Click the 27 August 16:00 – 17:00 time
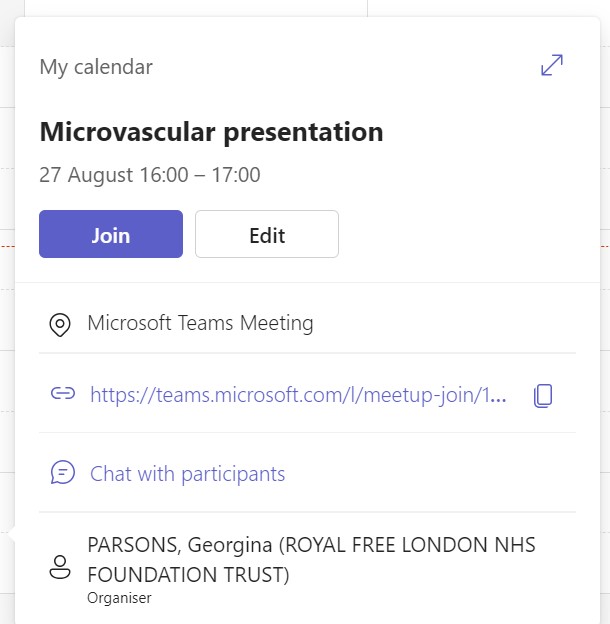 (150, 175)
